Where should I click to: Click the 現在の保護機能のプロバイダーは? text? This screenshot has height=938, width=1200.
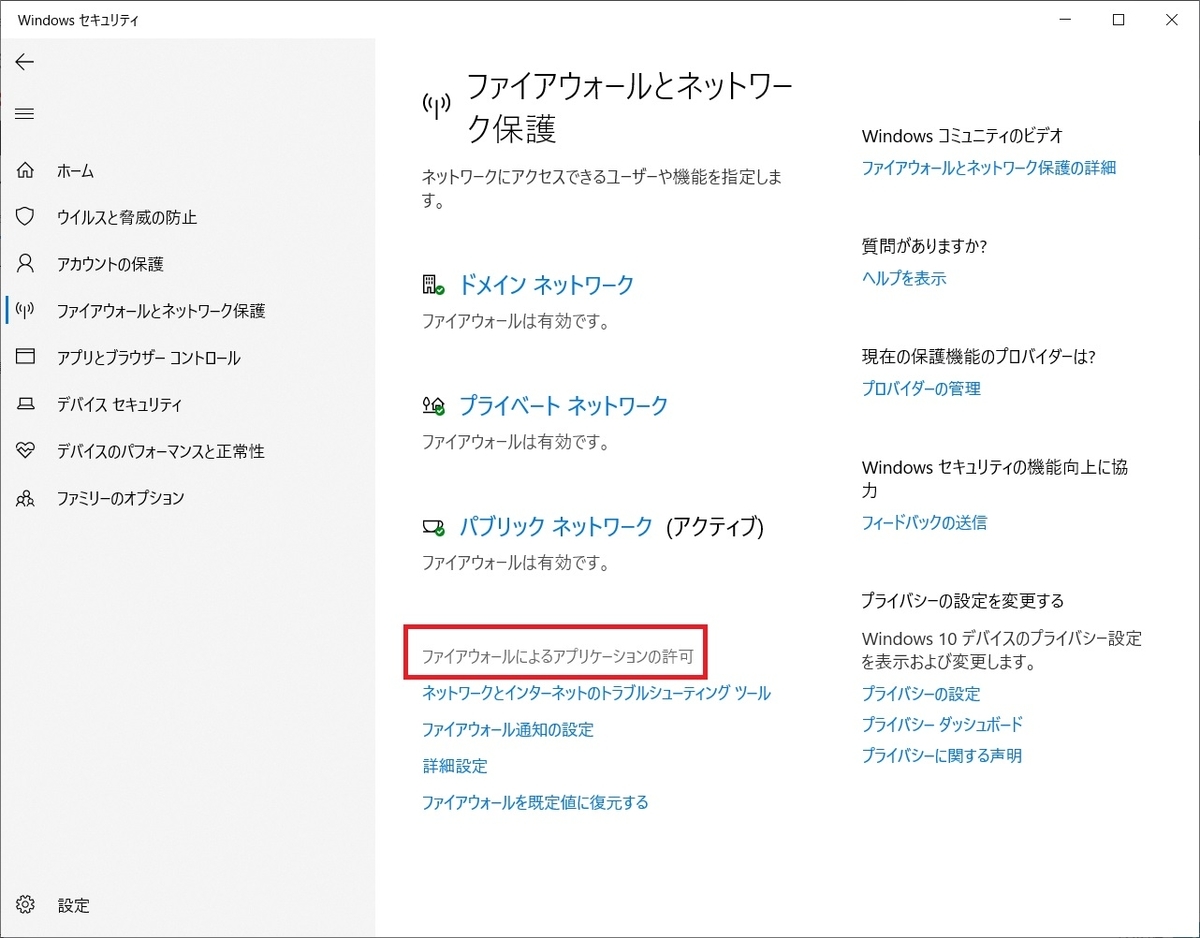(979, 357)
